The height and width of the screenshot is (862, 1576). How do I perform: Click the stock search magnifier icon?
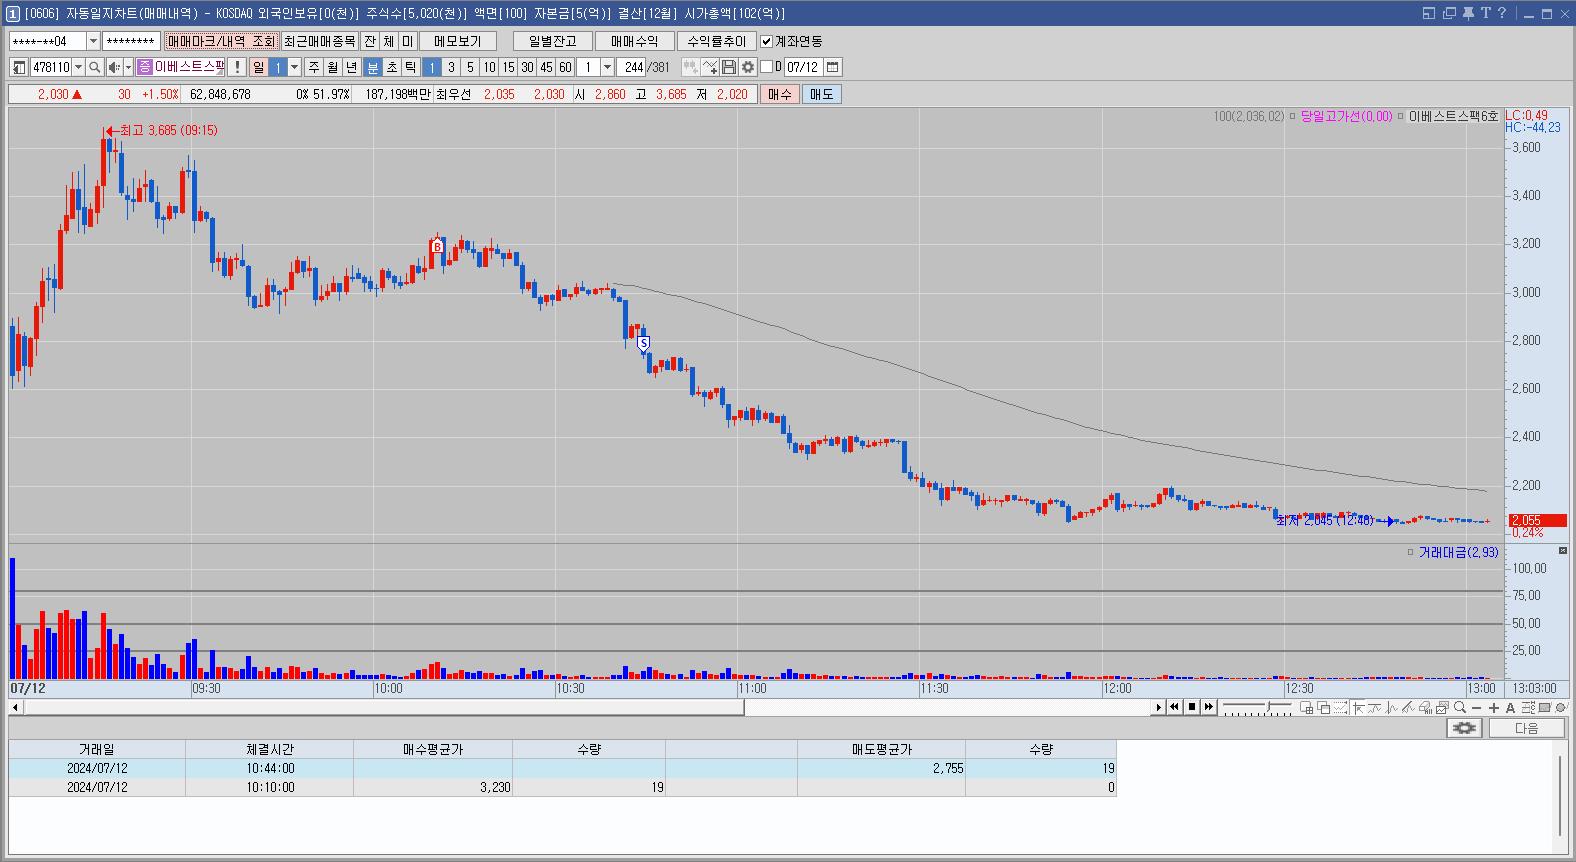point(94,67)
